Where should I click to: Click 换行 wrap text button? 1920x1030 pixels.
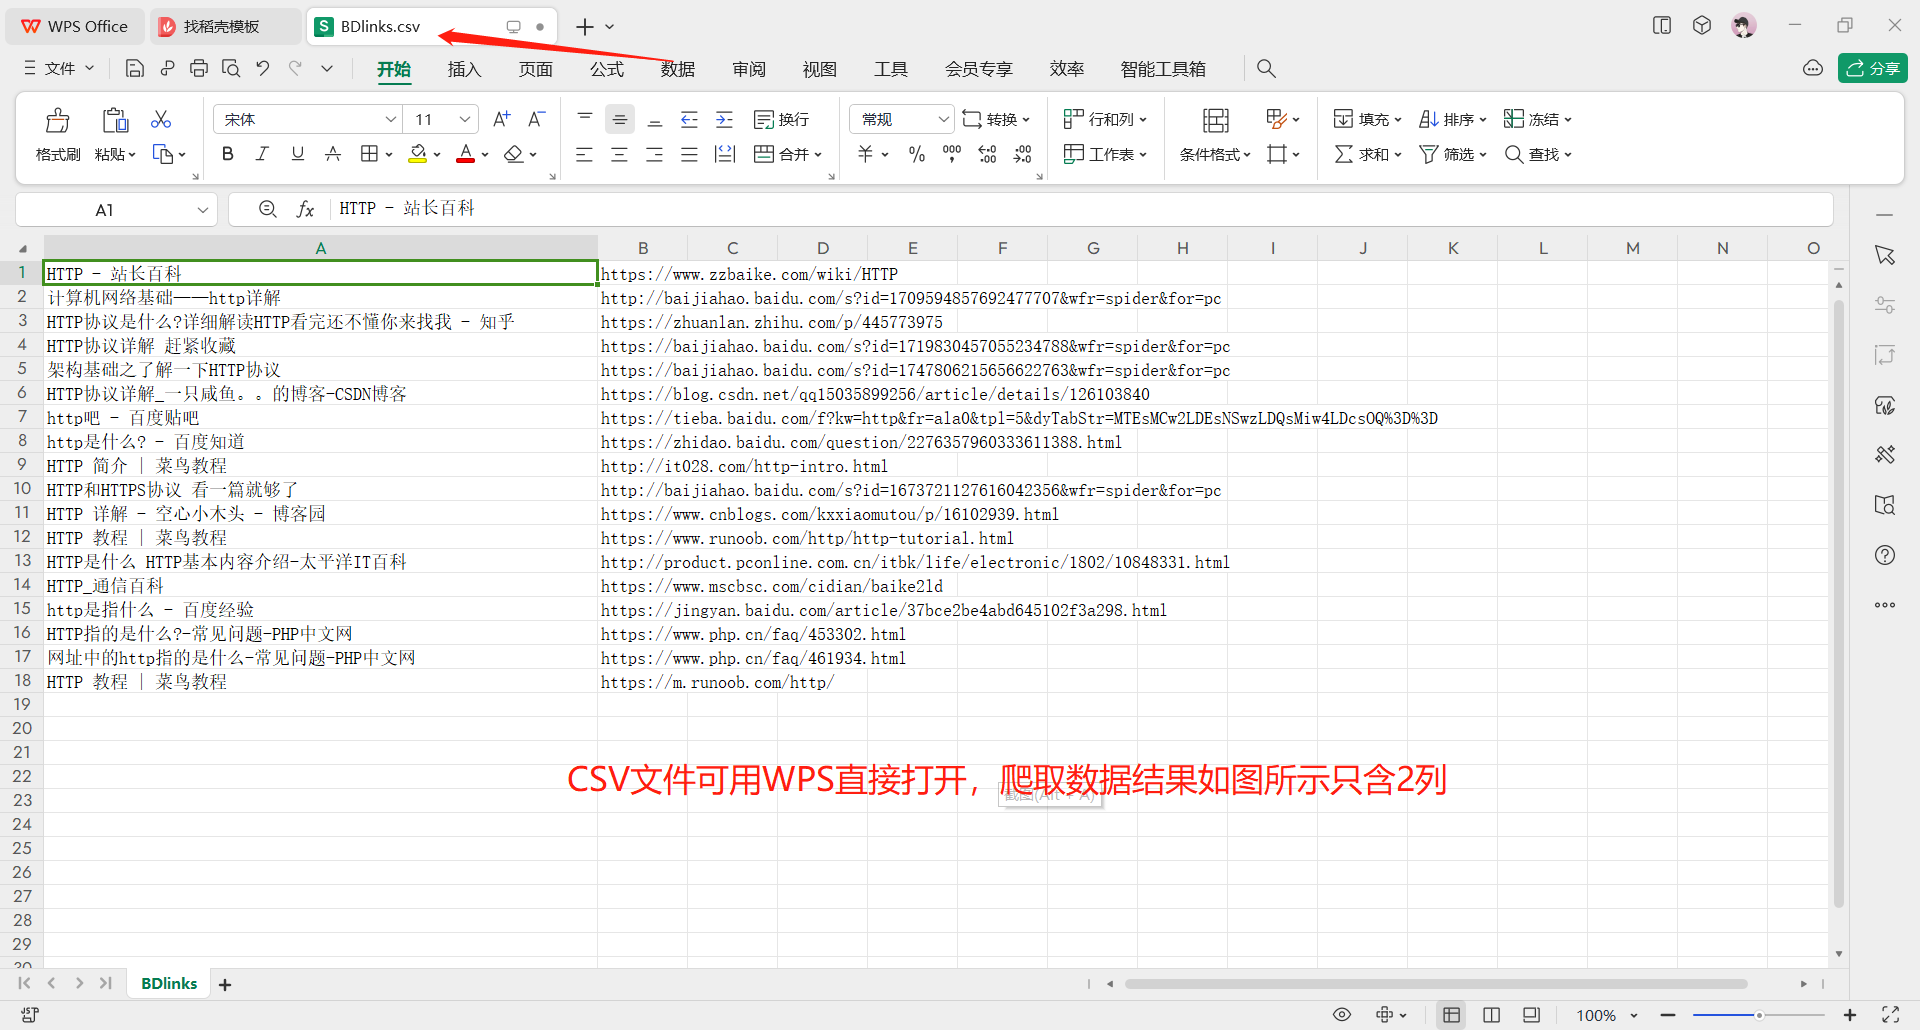point(781,119)
